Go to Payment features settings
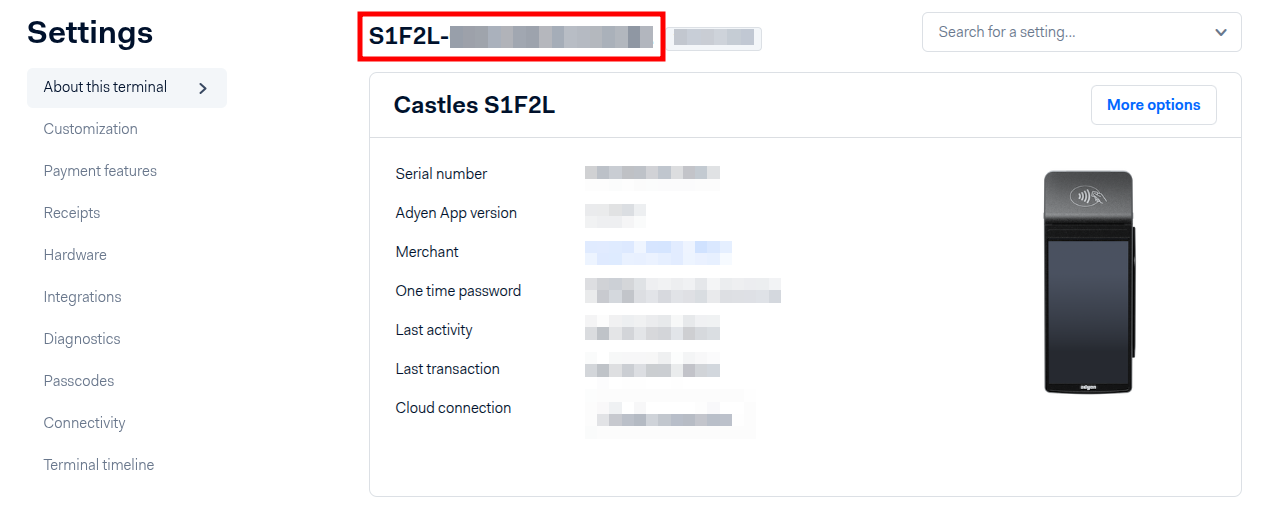Viewport: 1279px width, 527px height. coord(100,171)
